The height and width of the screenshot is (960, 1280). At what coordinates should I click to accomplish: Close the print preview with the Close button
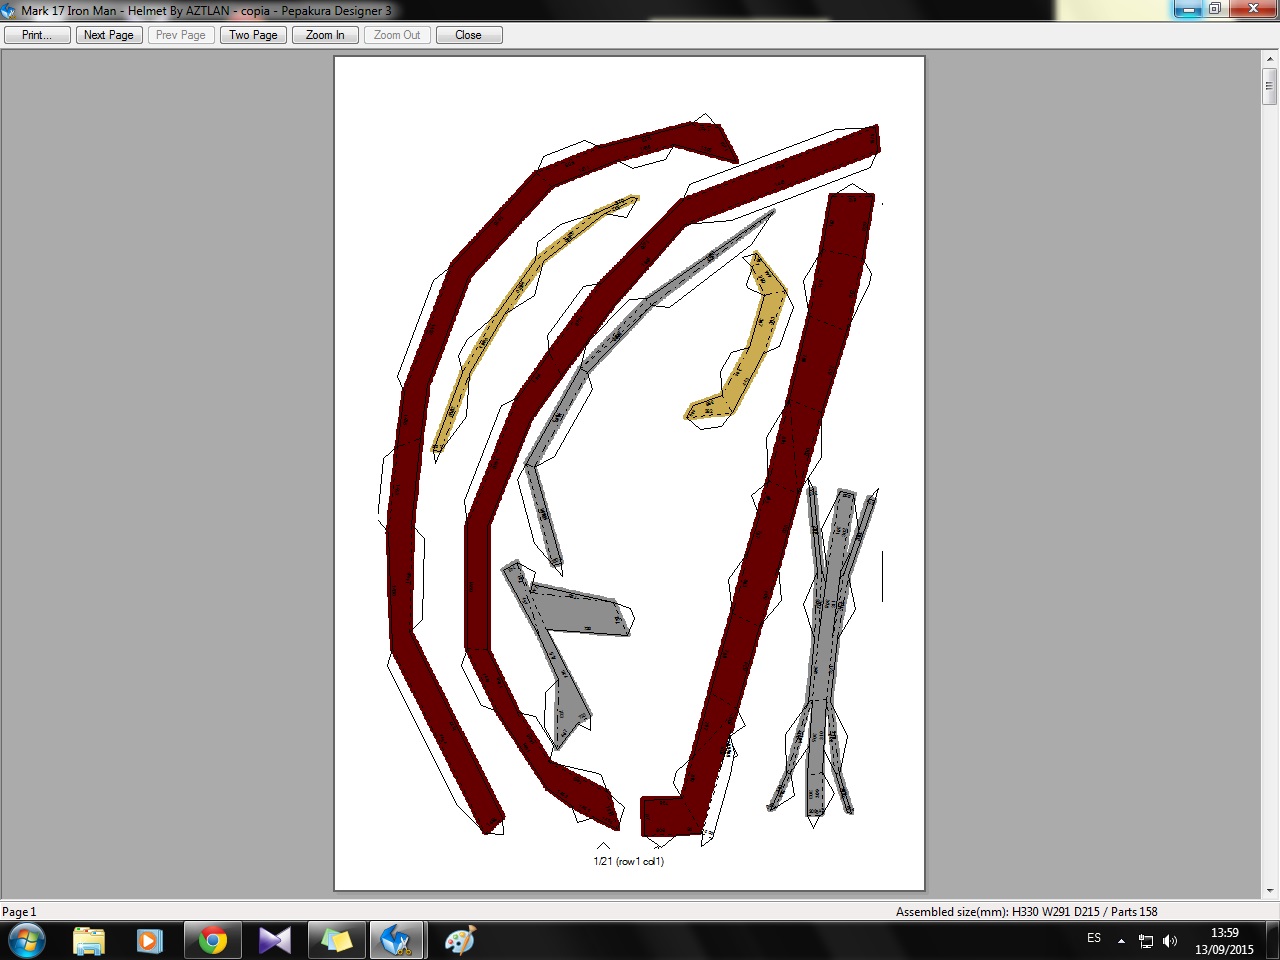469,35
